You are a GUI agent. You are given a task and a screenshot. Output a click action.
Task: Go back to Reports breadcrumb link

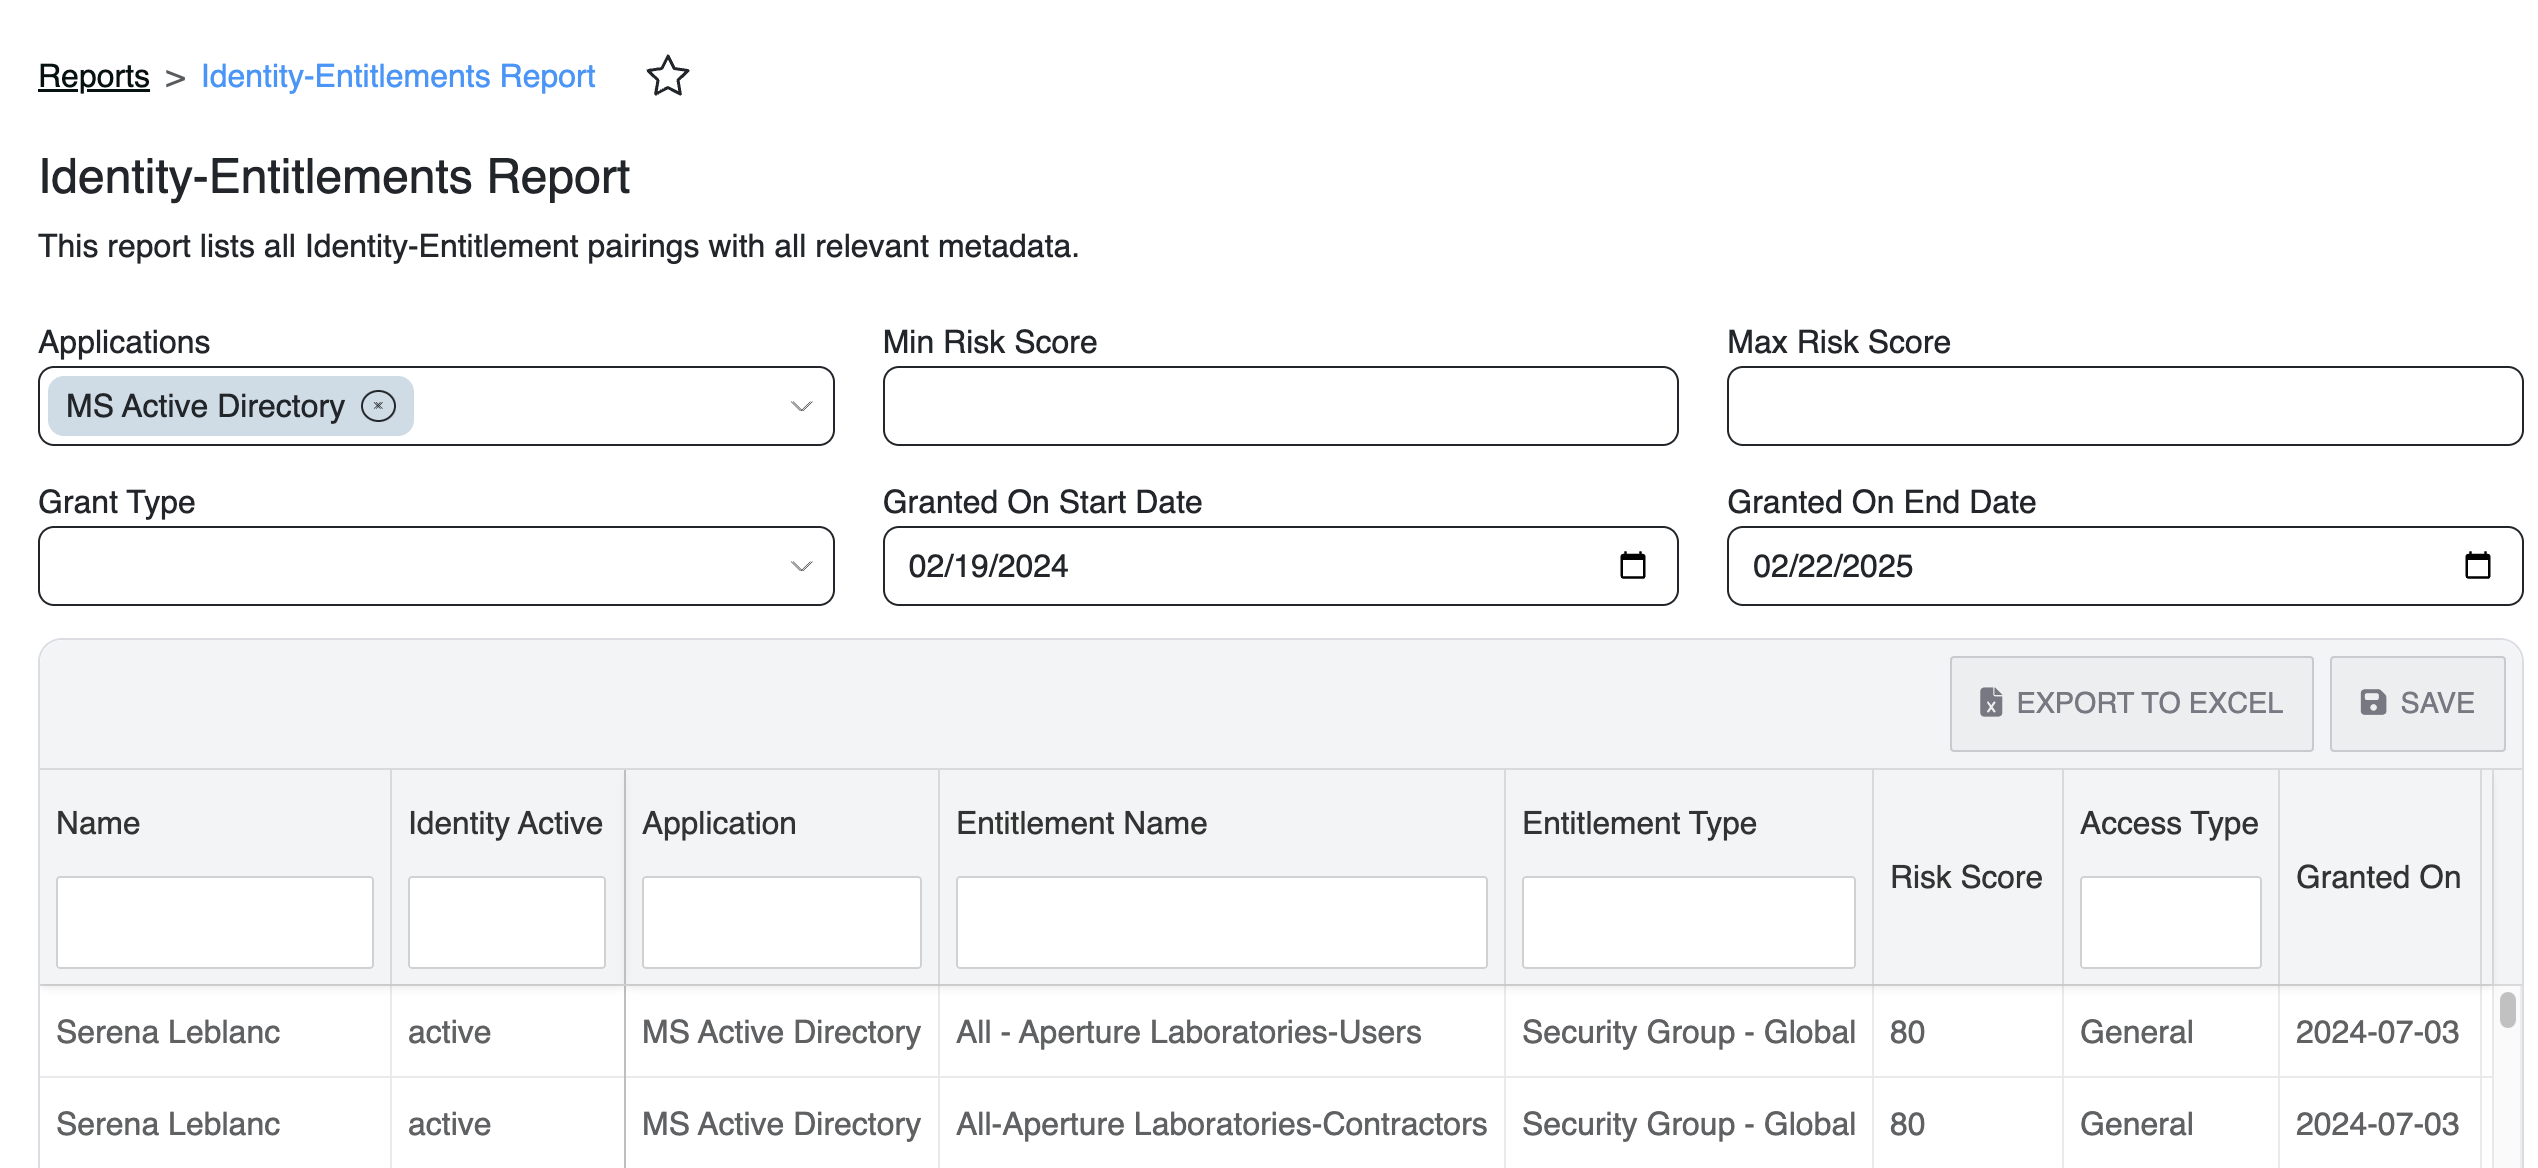(94, 76)
